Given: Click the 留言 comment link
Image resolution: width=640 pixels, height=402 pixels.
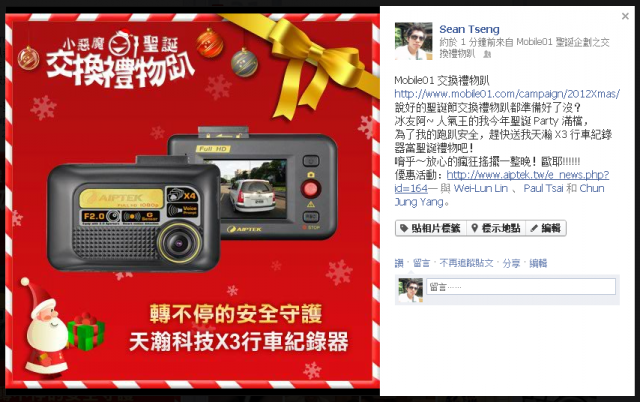Looking at the screenshot, I should point(421,263).
